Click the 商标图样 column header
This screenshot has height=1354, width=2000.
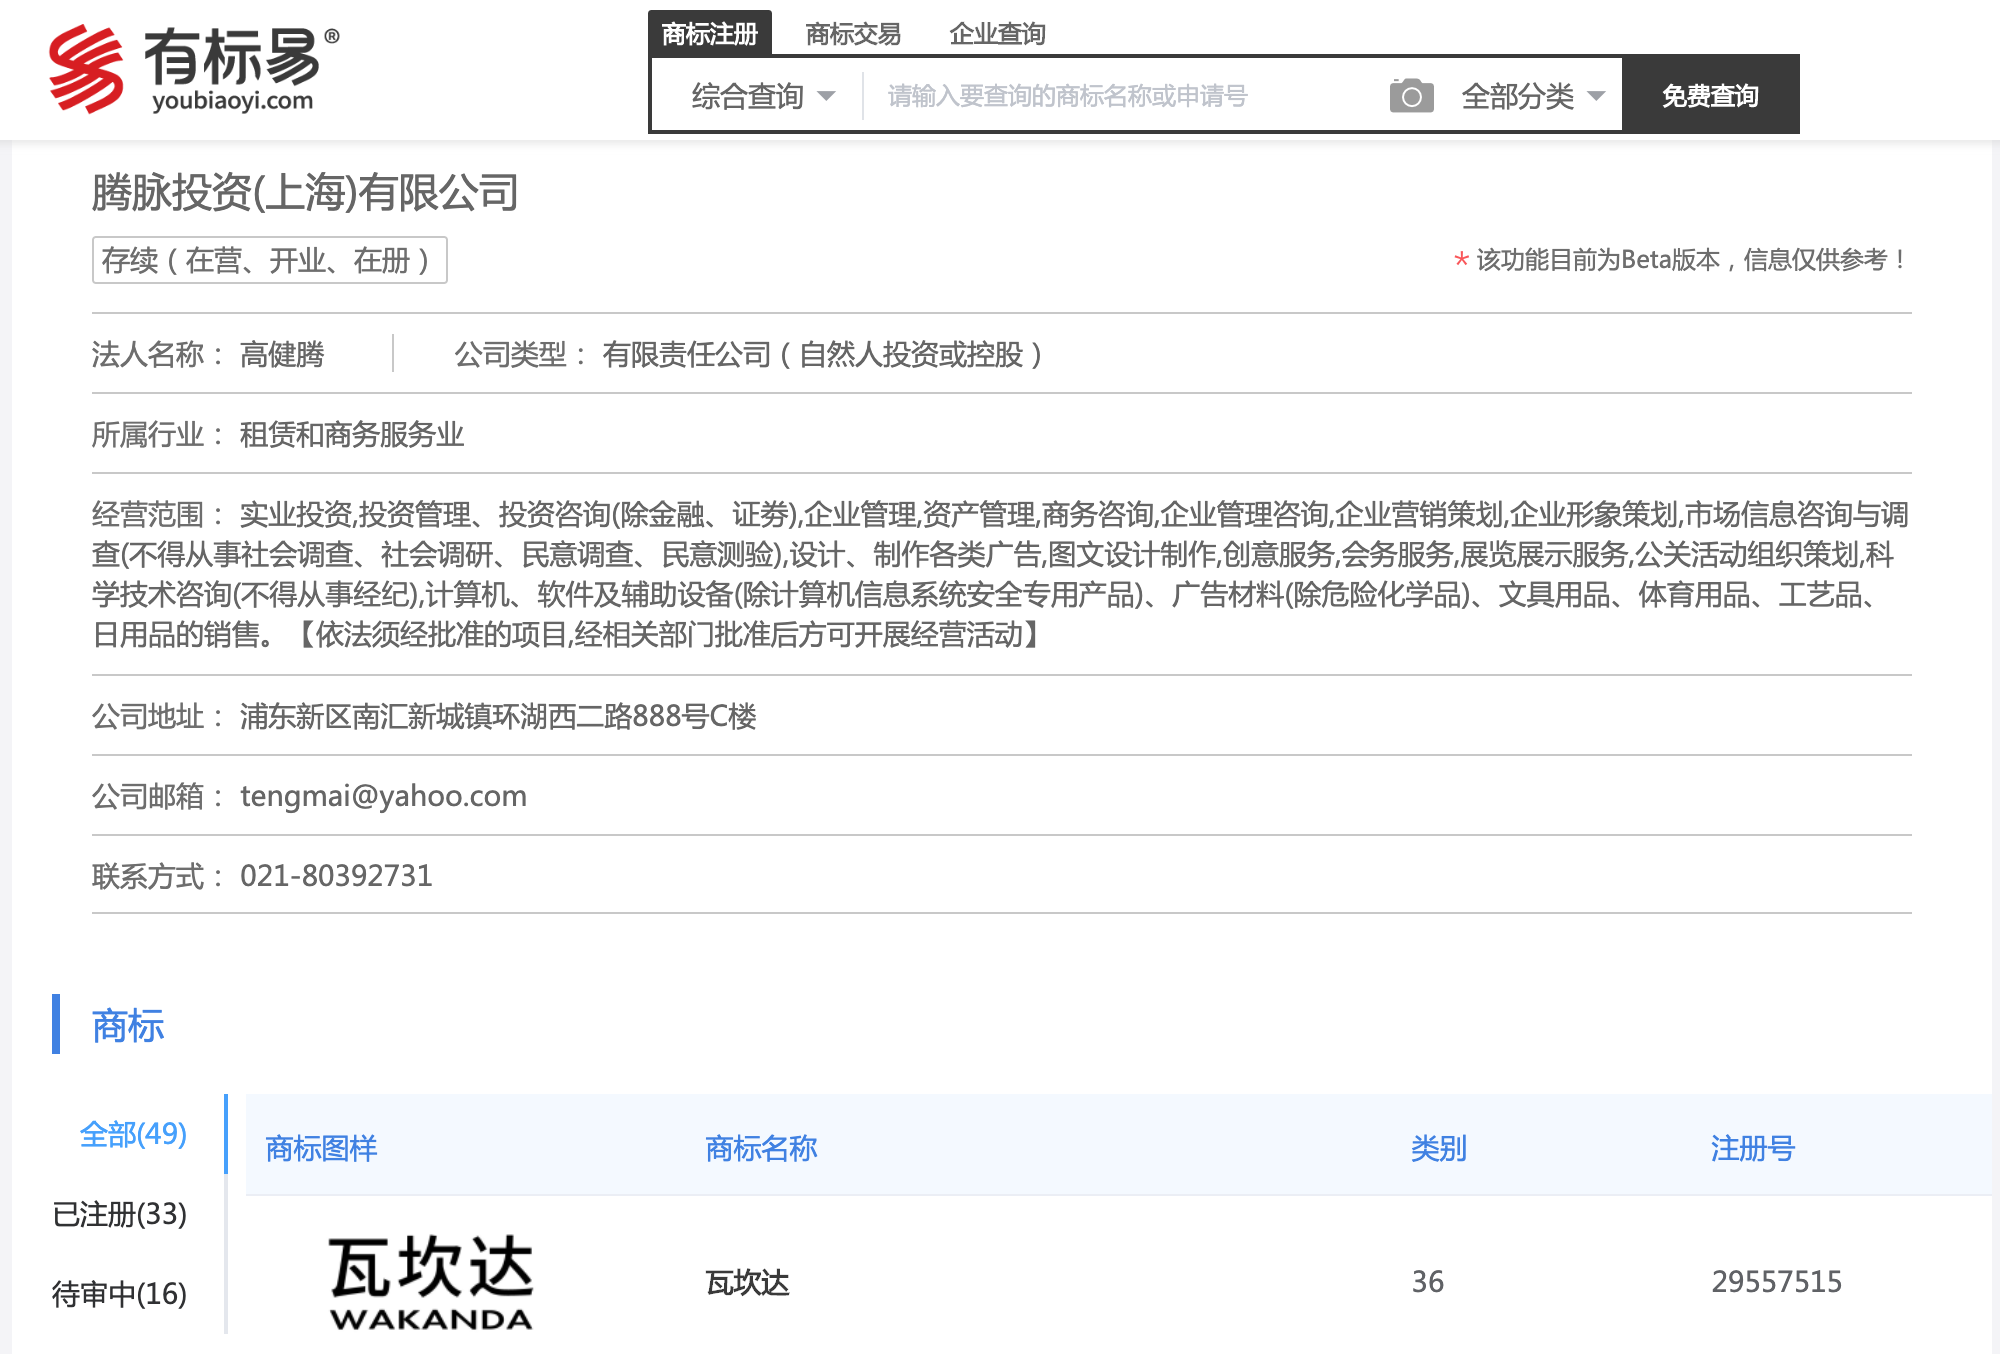point(321,1148)
